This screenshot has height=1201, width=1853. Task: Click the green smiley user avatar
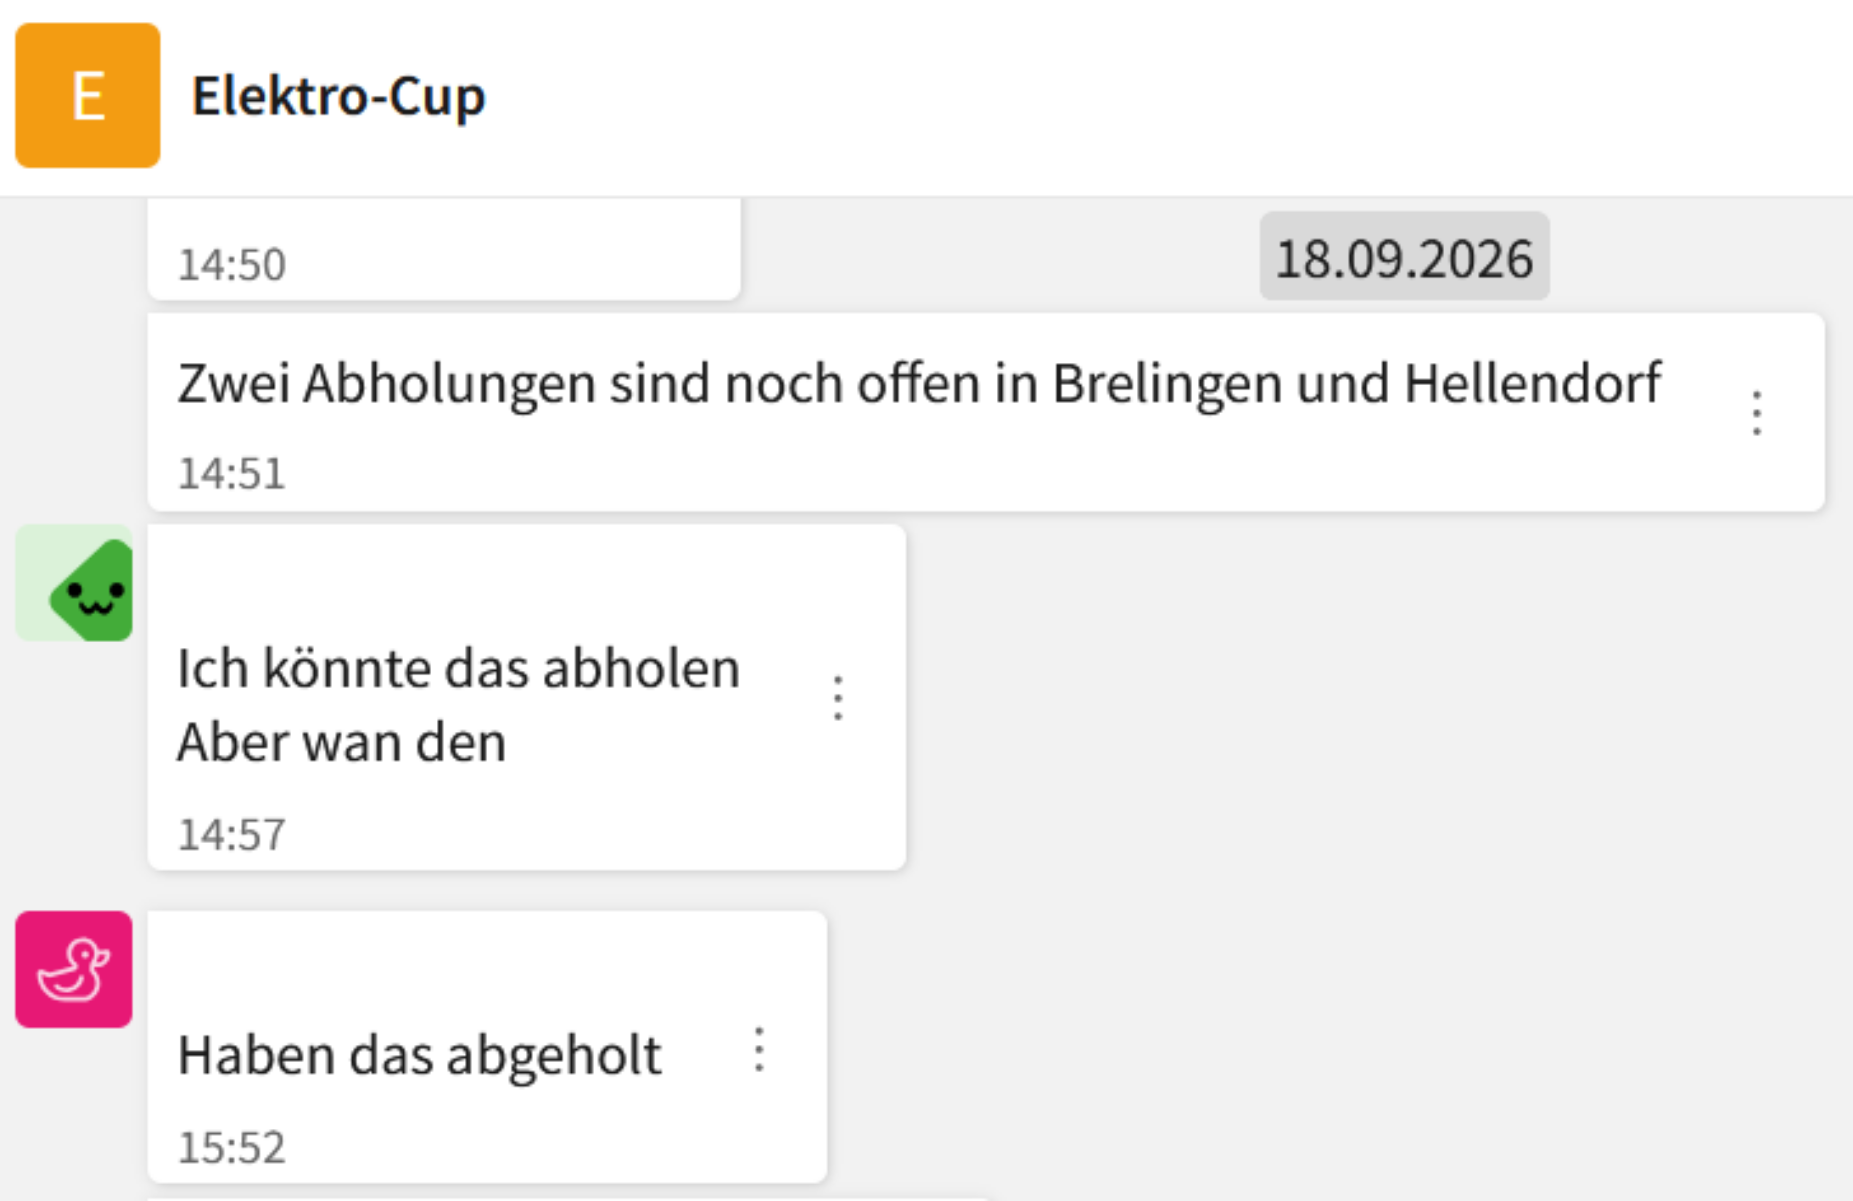74,583
